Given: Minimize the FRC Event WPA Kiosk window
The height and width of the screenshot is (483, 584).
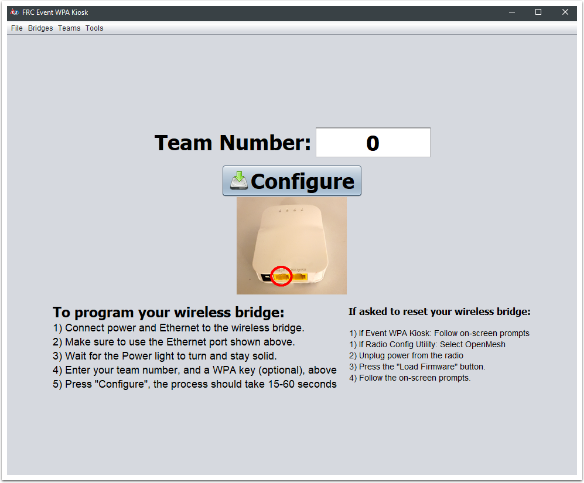Looking at the screenshot, I should click(x=512, y=12).
